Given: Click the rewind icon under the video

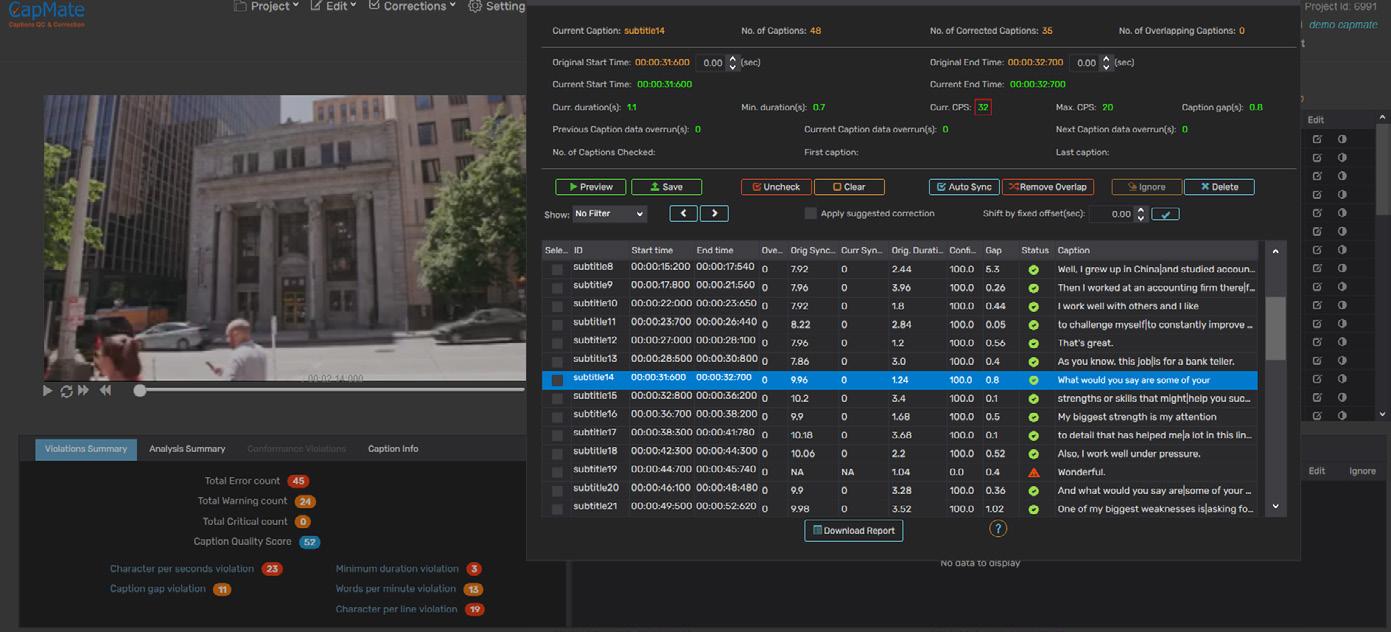Looking at the screenshot, I should coord(105,391).
